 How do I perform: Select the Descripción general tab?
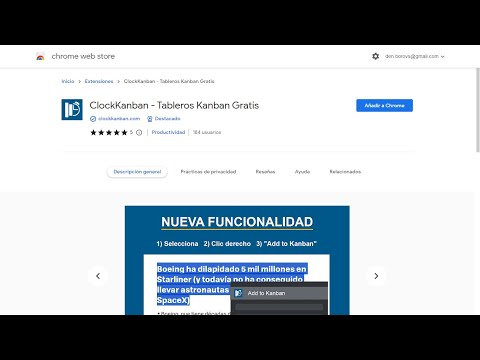(137, 172)
